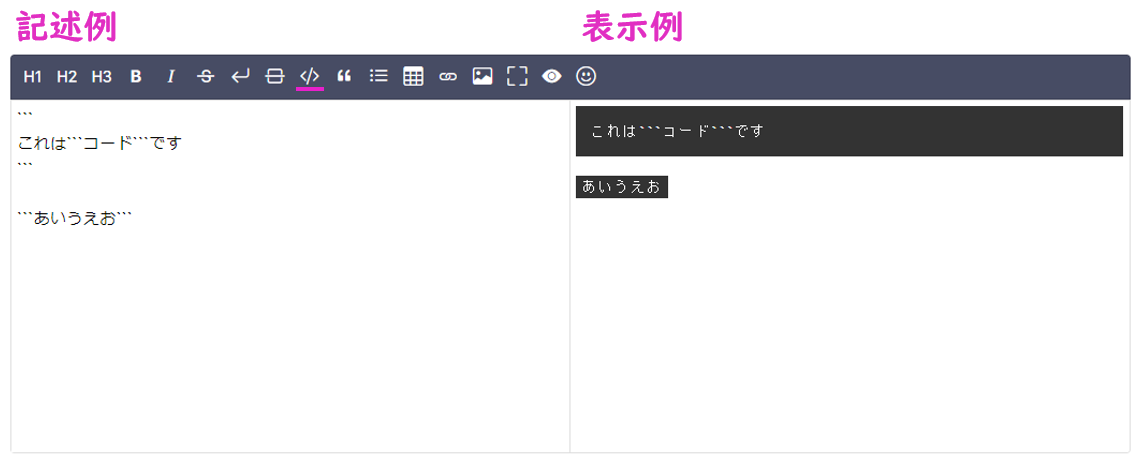This screenshot has width=1142, height=474.
Task: Click the ```あいうえお``` line in editor
Action: [74, 218]
